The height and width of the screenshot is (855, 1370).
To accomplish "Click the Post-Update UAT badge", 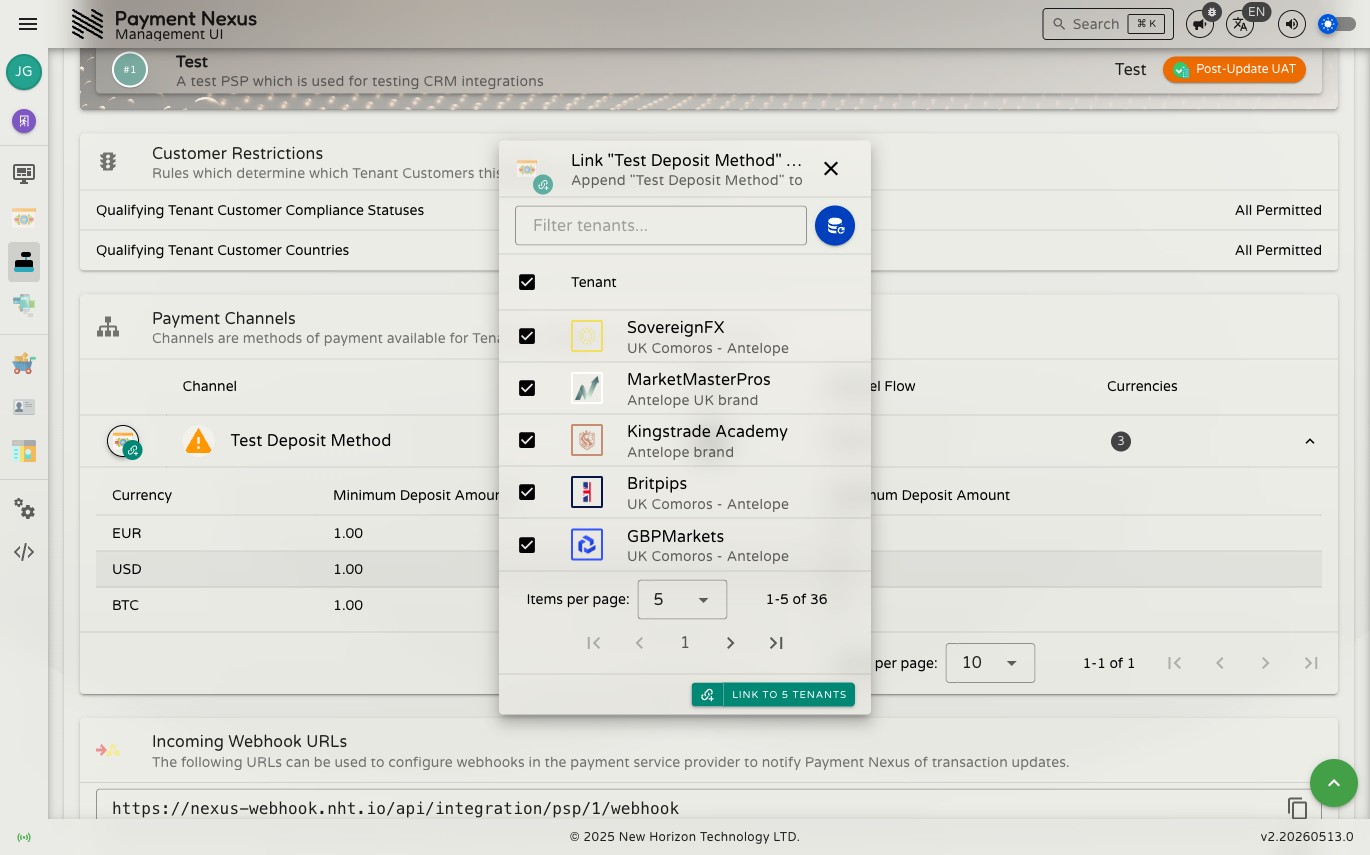I will click(x=1234, y=69).
